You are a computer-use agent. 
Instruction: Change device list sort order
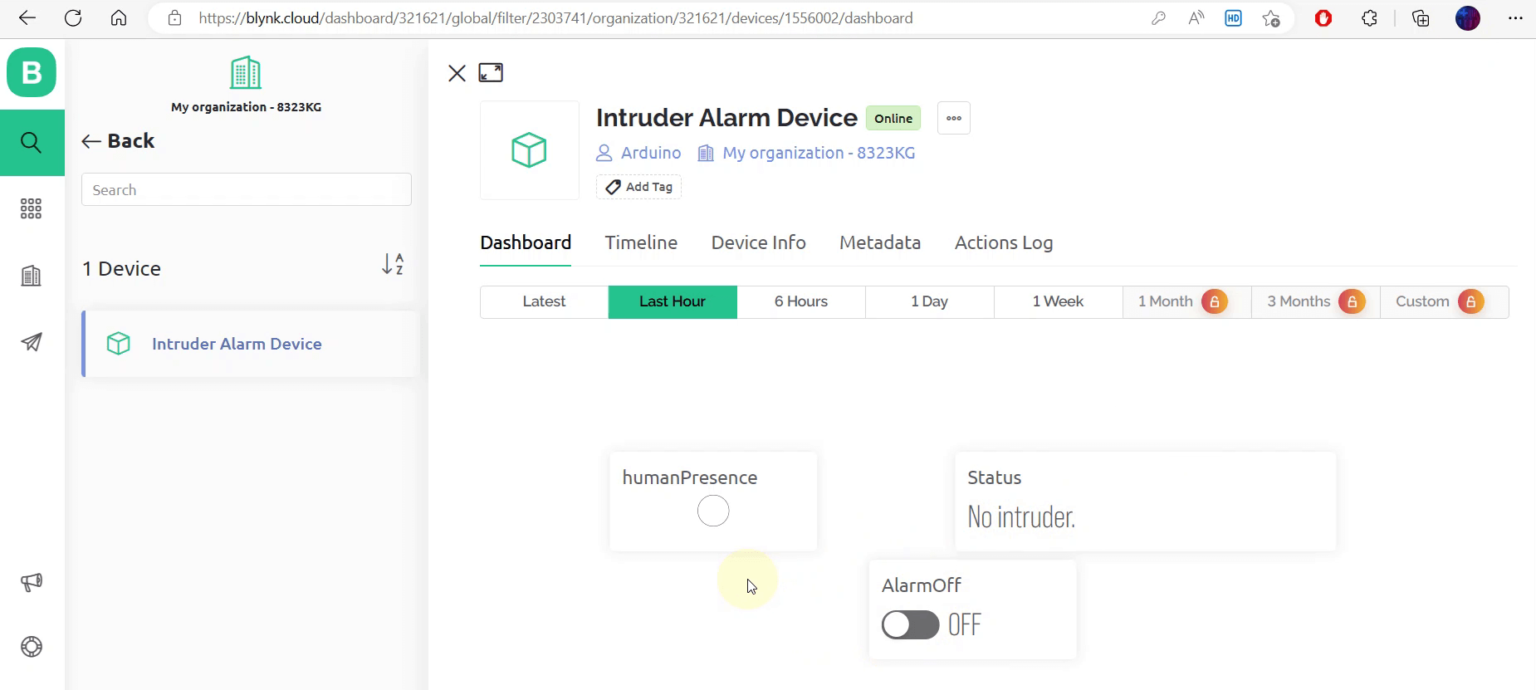392,264
